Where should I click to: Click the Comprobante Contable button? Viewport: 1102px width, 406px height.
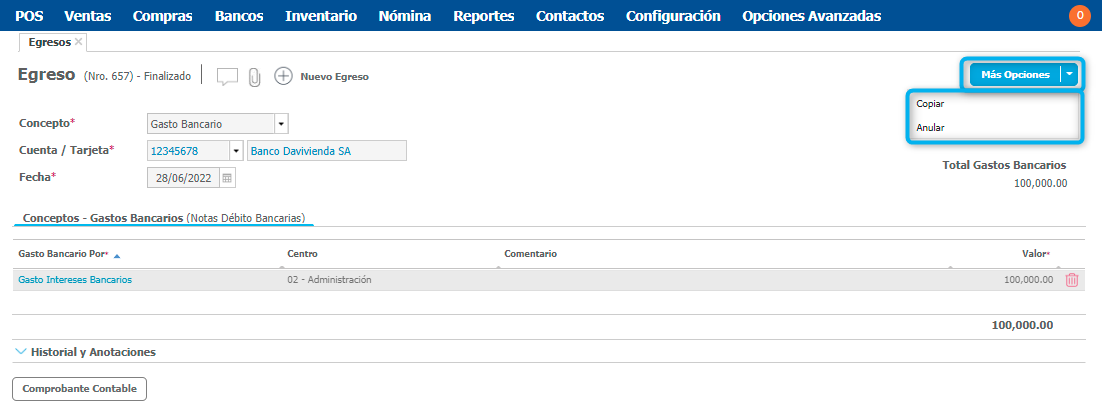[79, 388]
